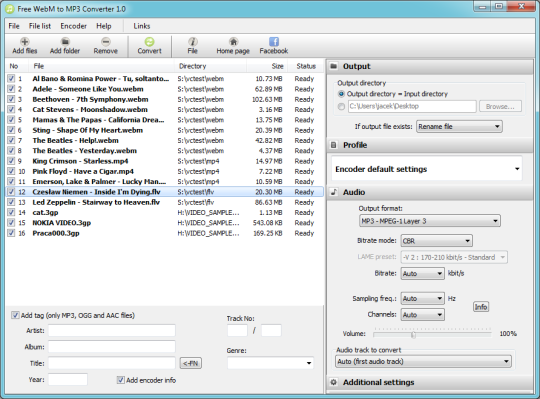Sort the list by Directory column header
The image size is (540, 399).
pos(211,66)
